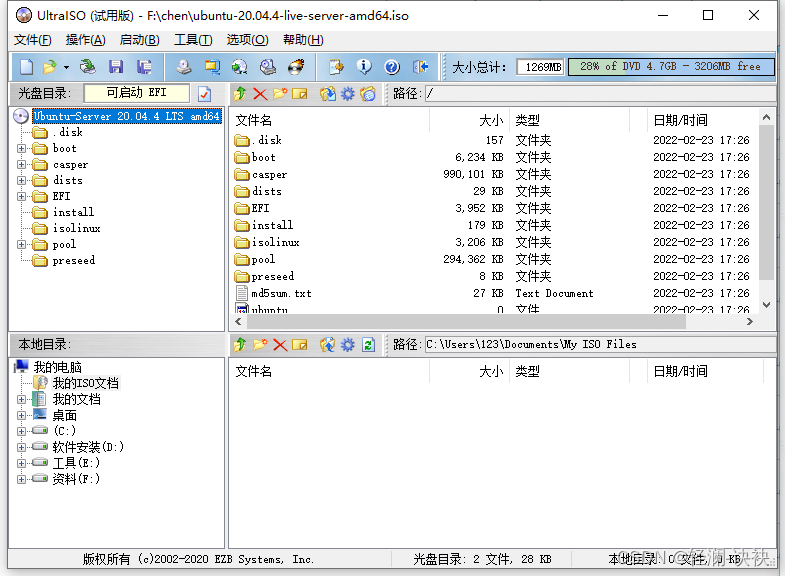Click Up folder icon in image toolbar
Image resolution: width=785 pixels, height=576 pixels.
(240, 94)
